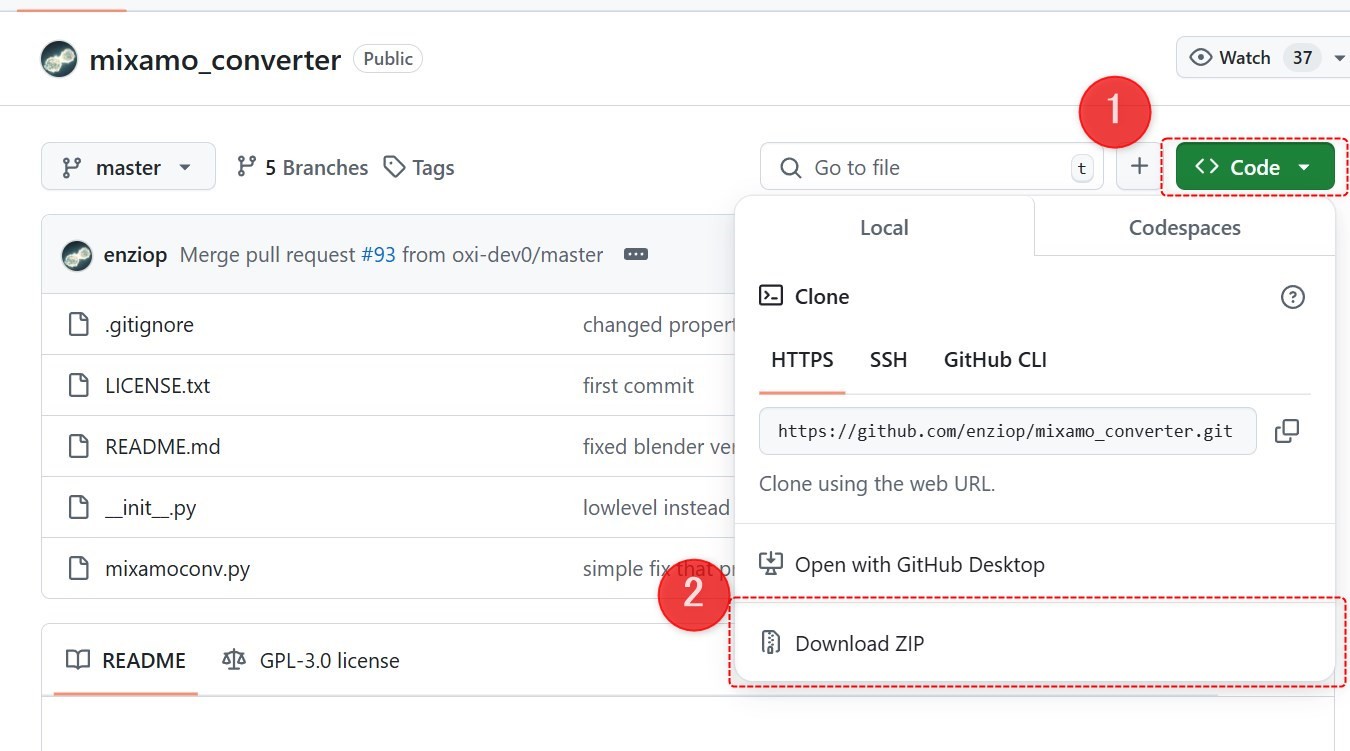1350x751 pixels.
Task: Open the .gitignore file
Action: pos(149,325)
